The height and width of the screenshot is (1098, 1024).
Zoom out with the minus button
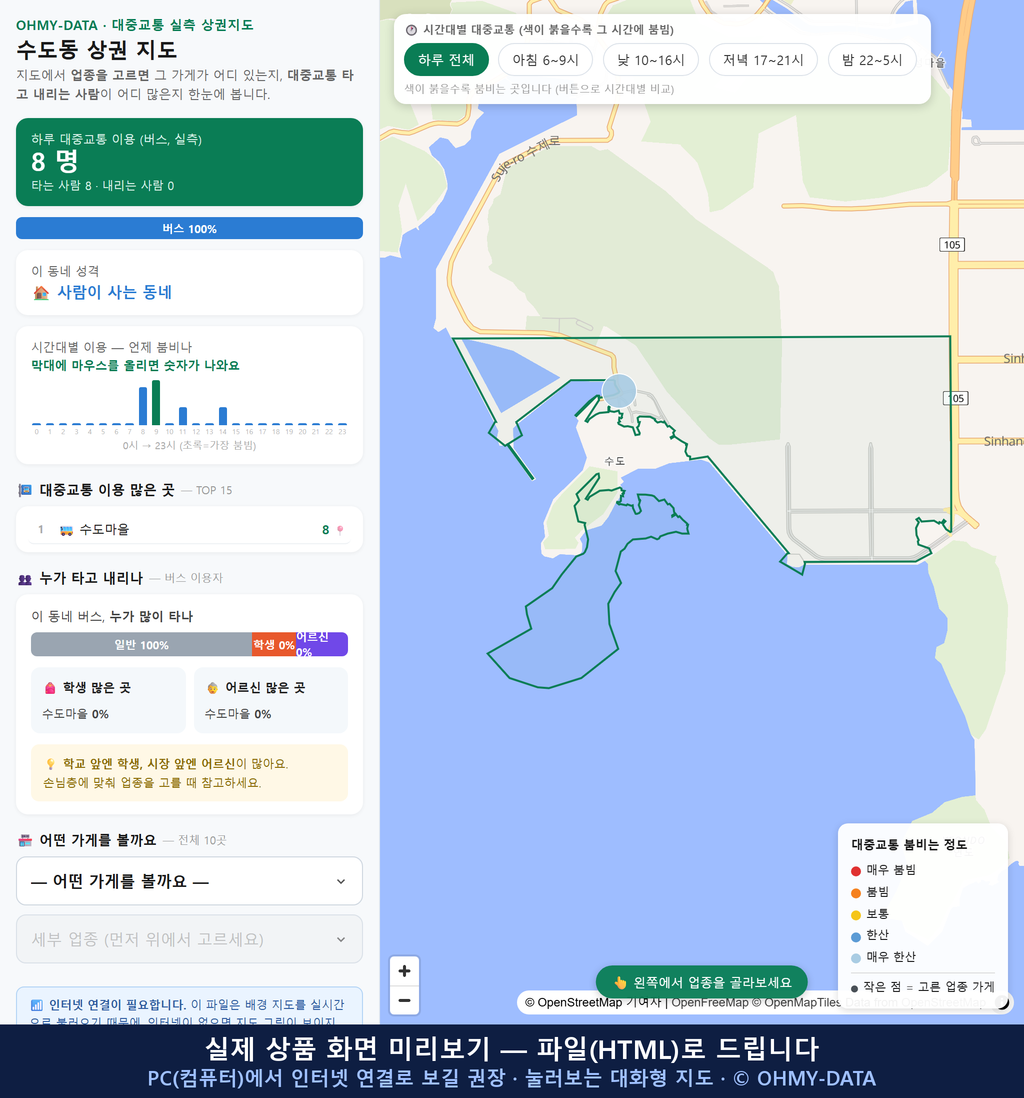tap(404, 1000)
